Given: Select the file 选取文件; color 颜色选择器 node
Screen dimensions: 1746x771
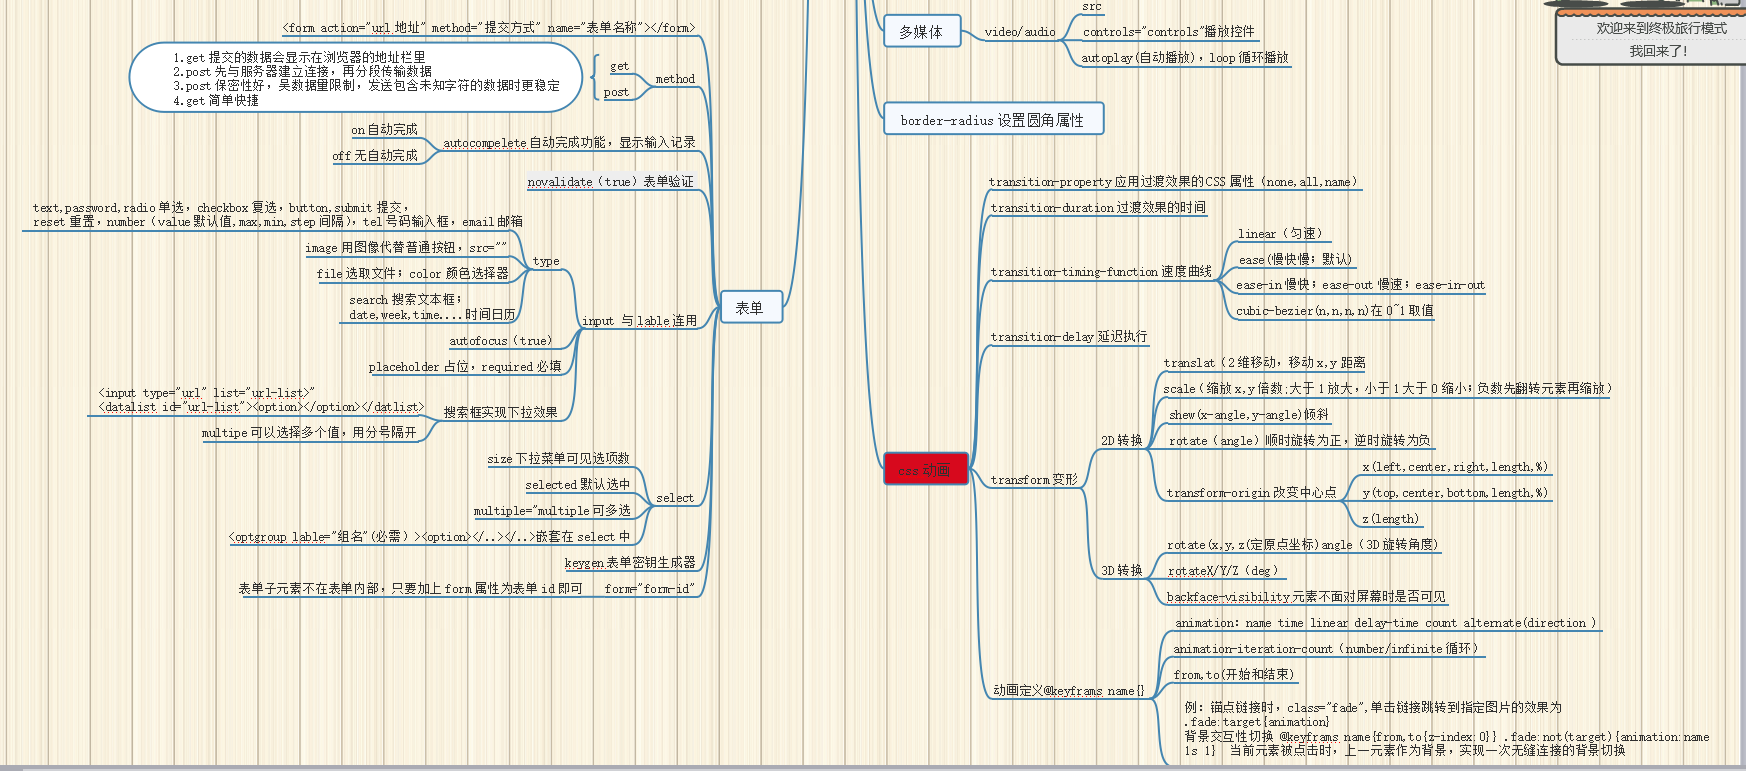Looking at the screenshot, I should pos(412,274).
